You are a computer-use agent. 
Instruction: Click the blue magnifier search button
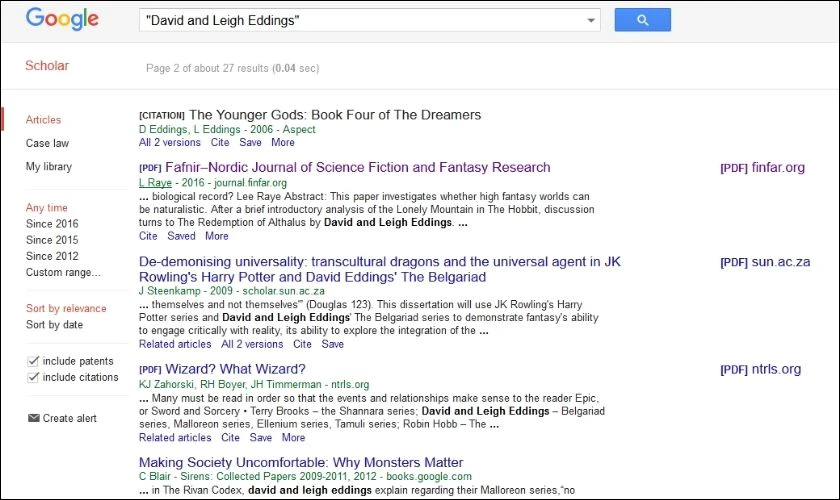(x=642, y=20)
